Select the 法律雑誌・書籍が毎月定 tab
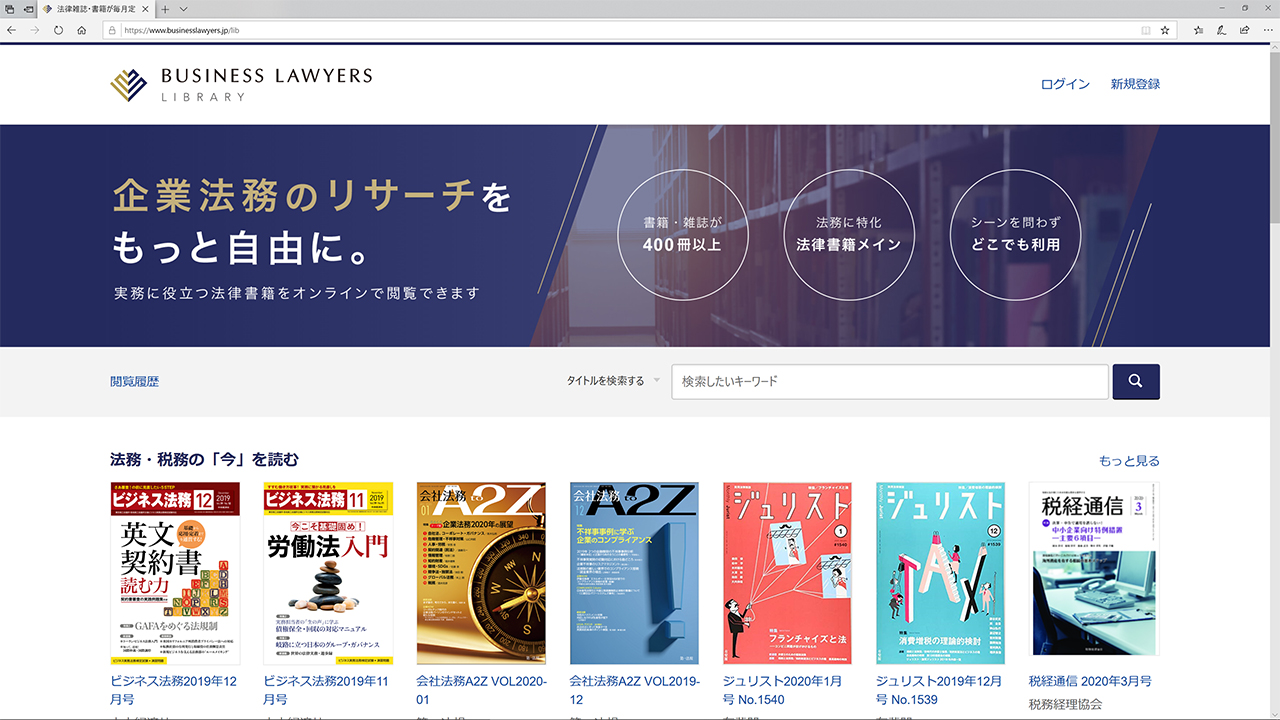The image size is (1280, 720). tap(96, 9)
